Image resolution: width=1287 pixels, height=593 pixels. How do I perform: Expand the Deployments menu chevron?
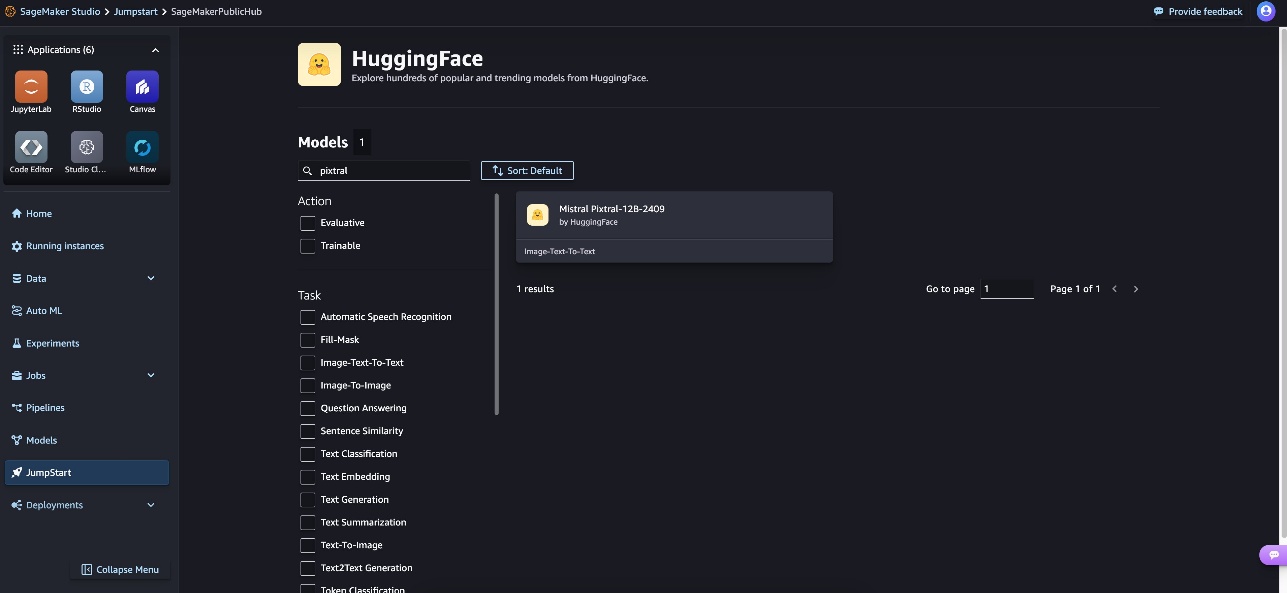[151, 505]
